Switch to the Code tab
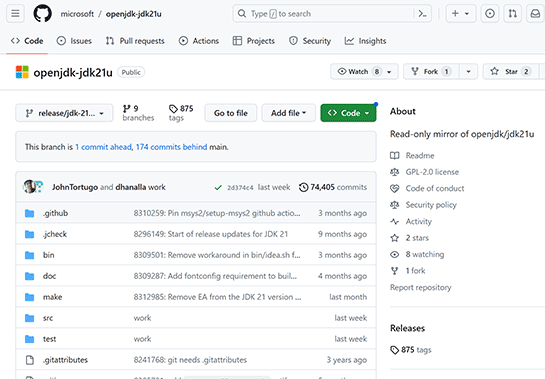The height and width of the screenshot is (379, 545). [27, 41]
